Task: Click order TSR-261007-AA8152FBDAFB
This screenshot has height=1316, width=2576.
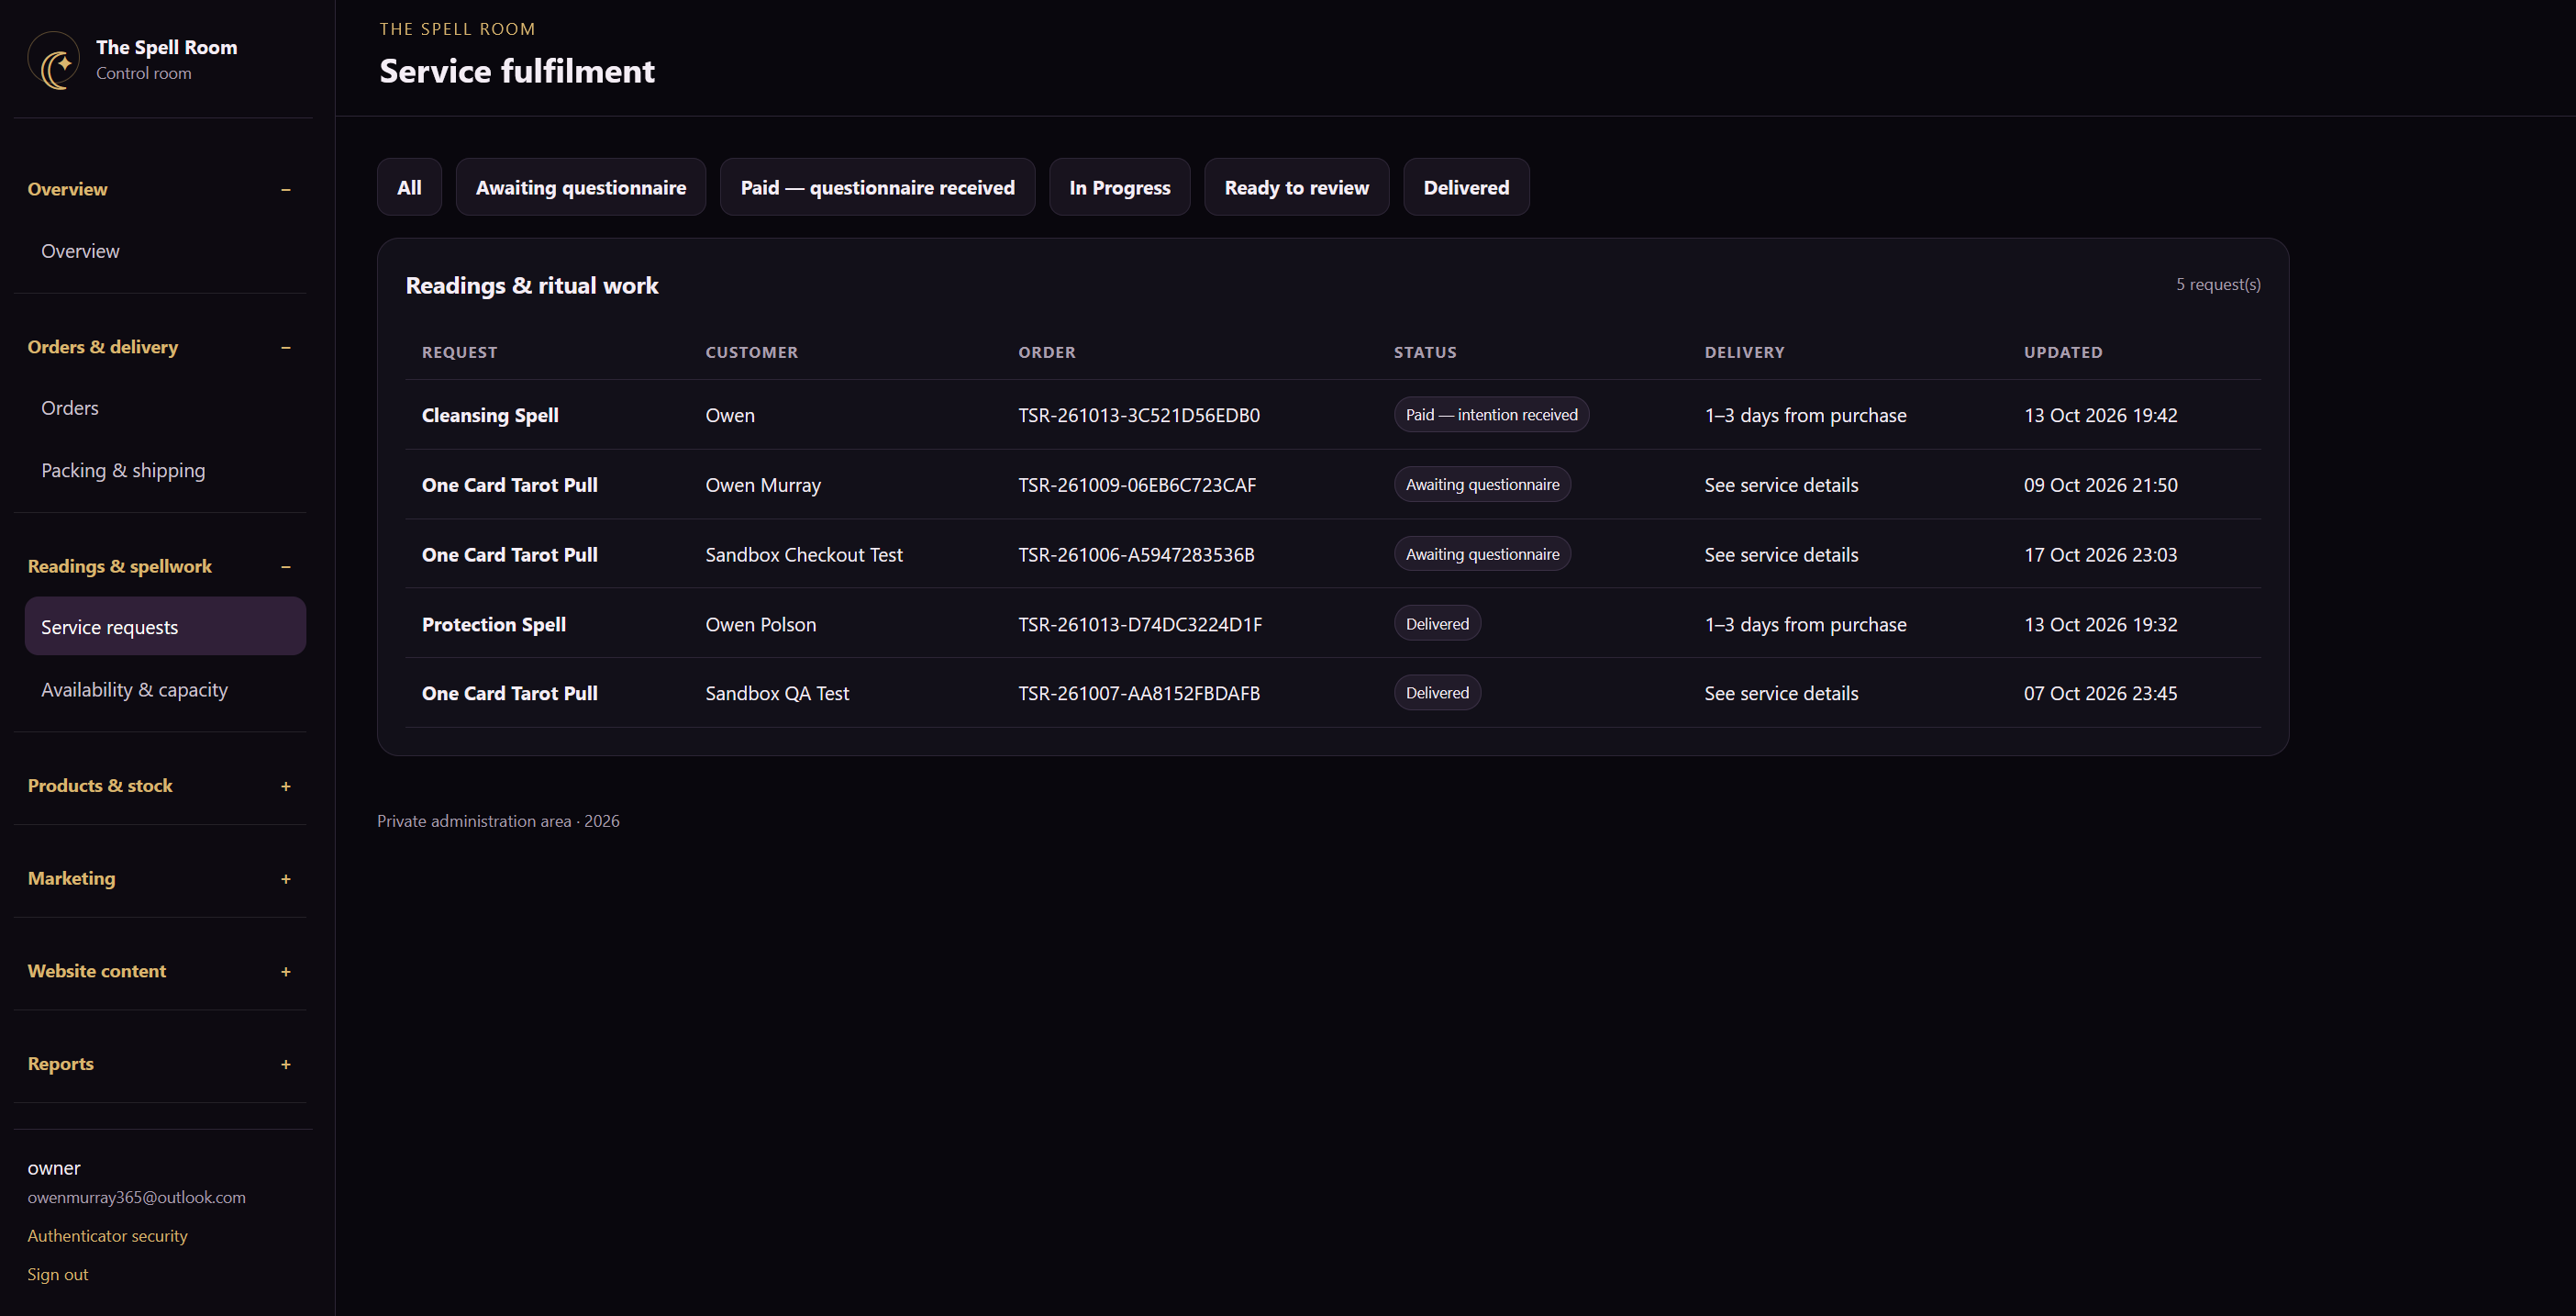Action: pyautogui.click(x=1139, y=693)
